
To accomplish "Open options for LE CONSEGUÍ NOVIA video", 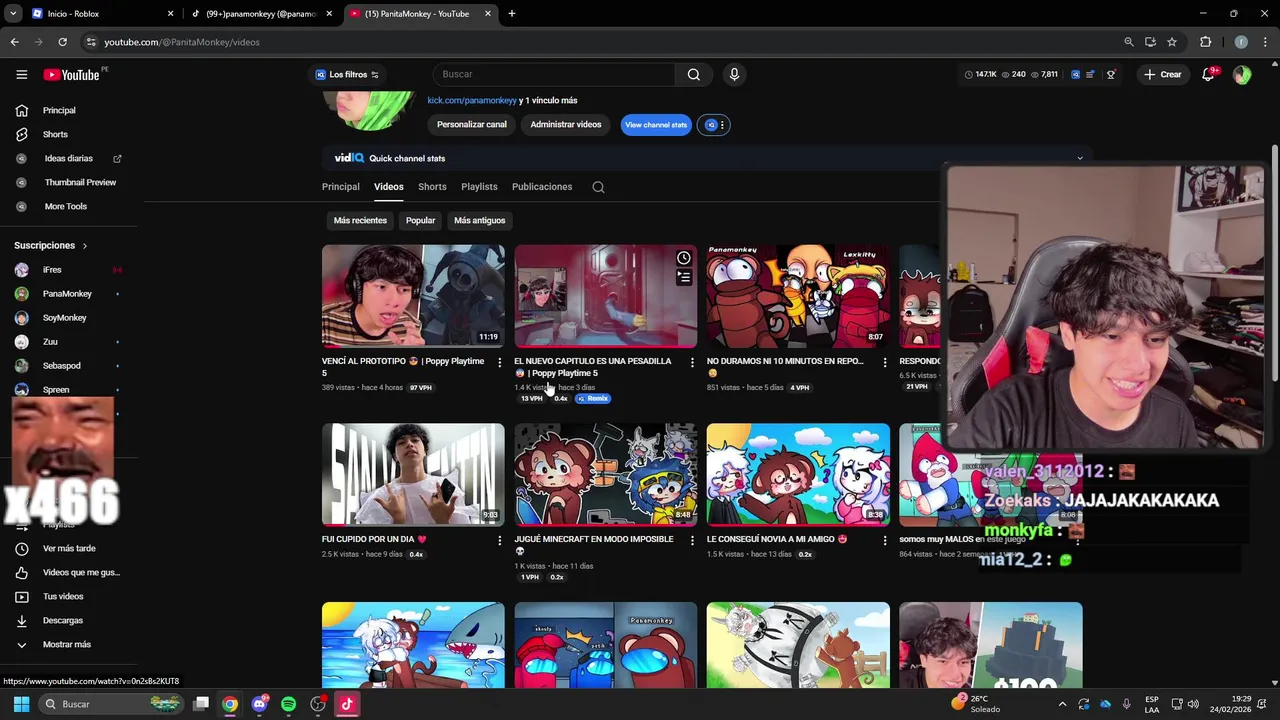I will (x=884, y=540).
